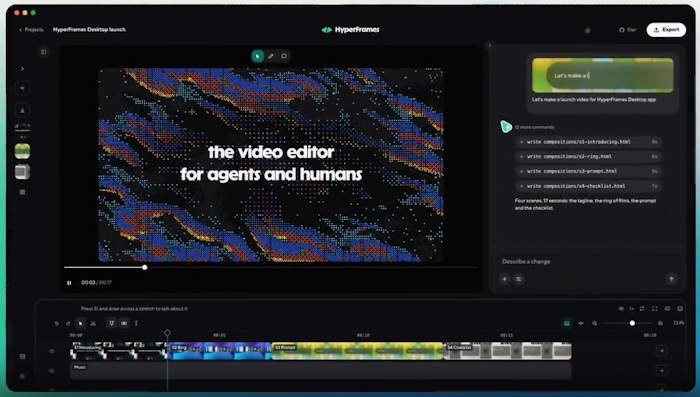This screenshot has height=397, width=700.
Task: Click the plus attach button in chat
Action: coord(504,279)
